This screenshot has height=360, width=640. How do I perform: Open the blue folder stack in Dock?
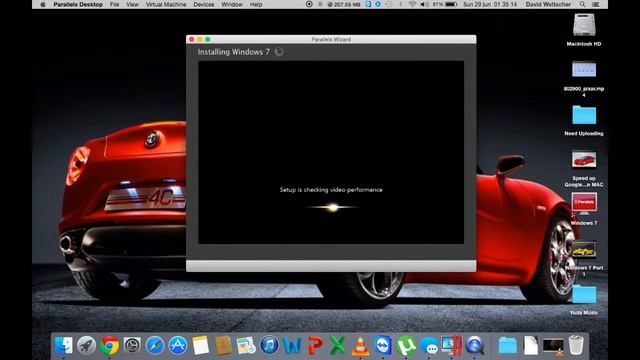pyautogui.click(x=507, y=346)
